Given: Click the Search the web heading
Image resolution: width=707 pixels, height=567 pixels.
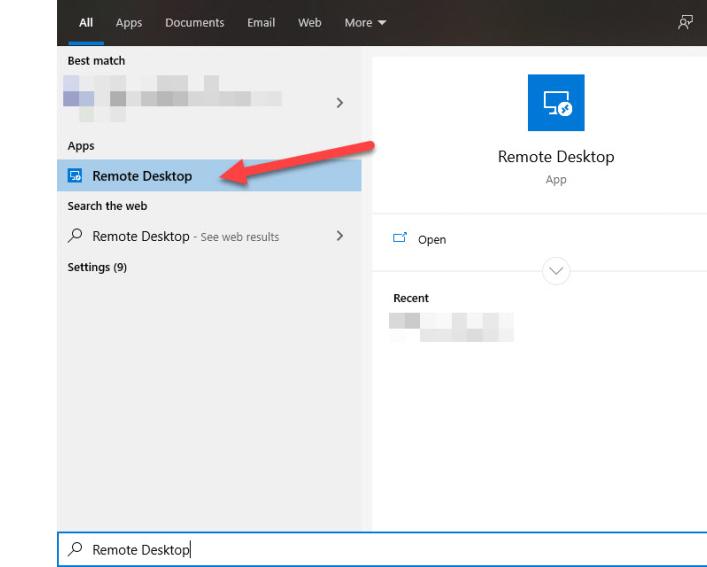Looking at the screenshot, I should coord(107,206).
